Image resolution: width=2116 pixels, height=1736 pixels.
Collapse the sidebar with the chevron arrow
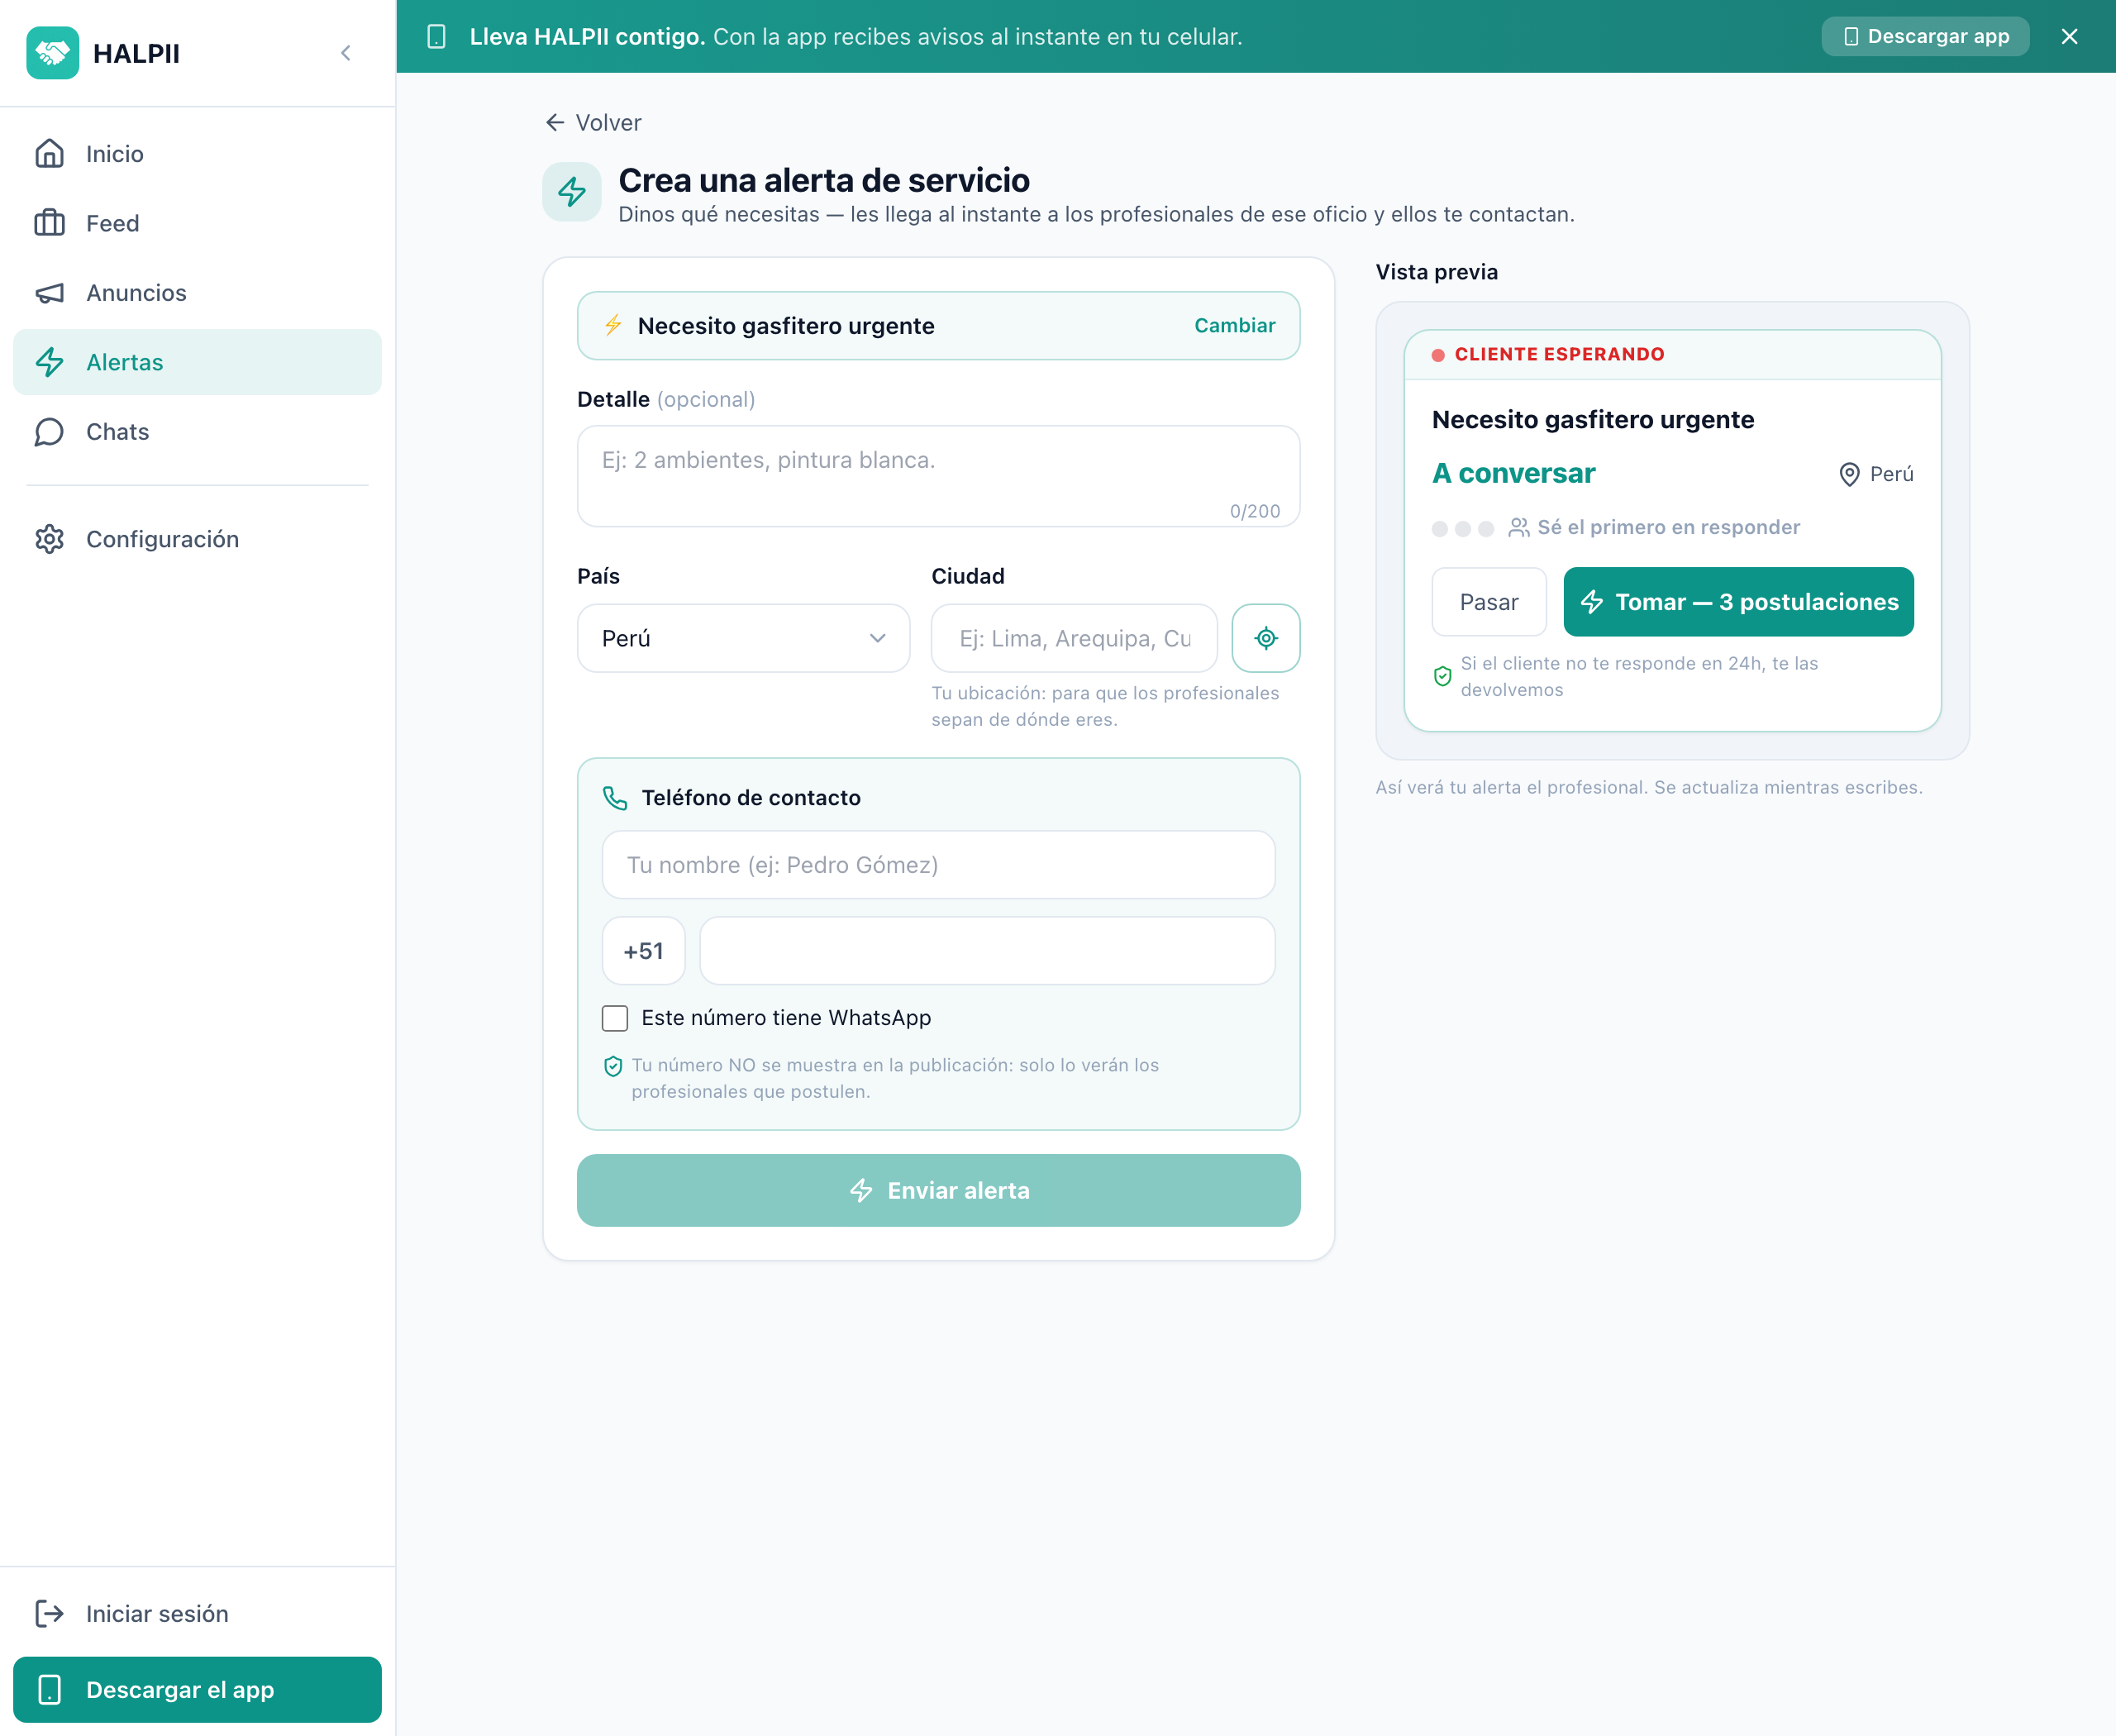(346, 53)
